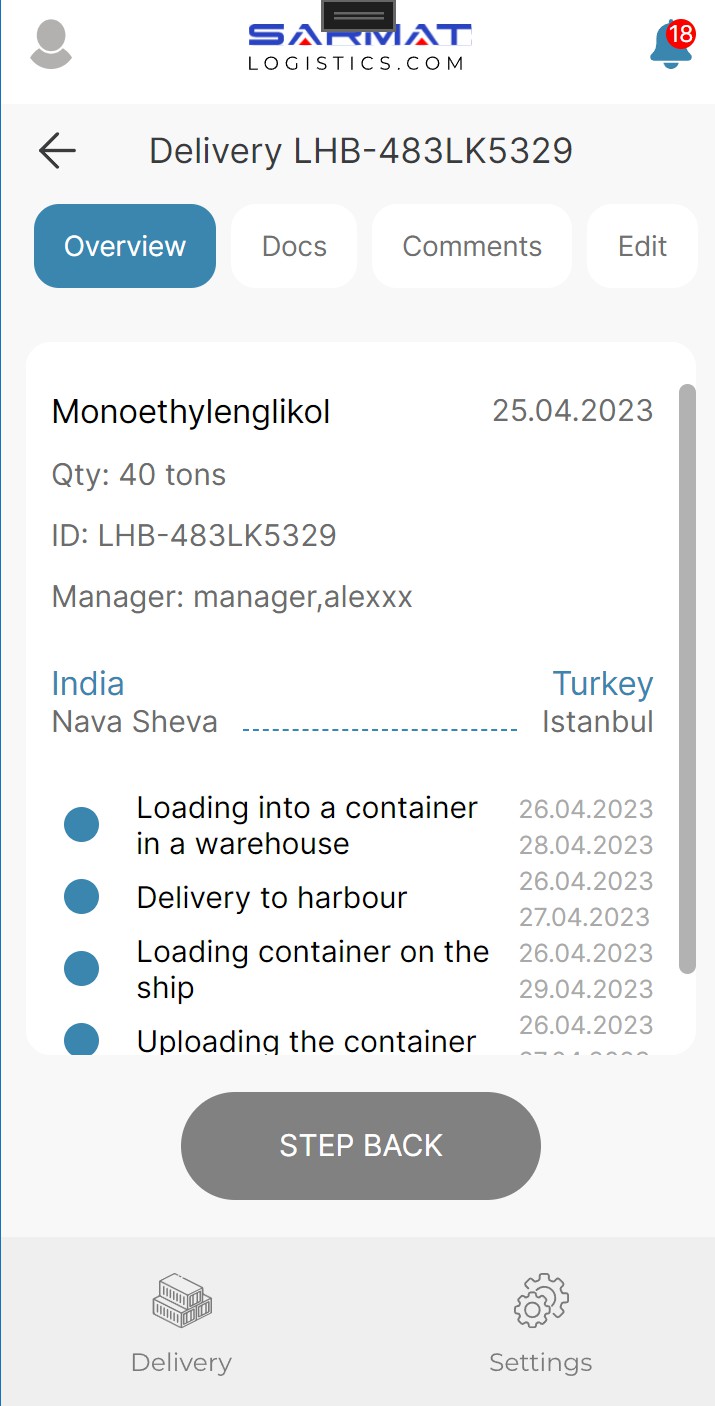Tap the Delivery containers icon

(182, 1300)
